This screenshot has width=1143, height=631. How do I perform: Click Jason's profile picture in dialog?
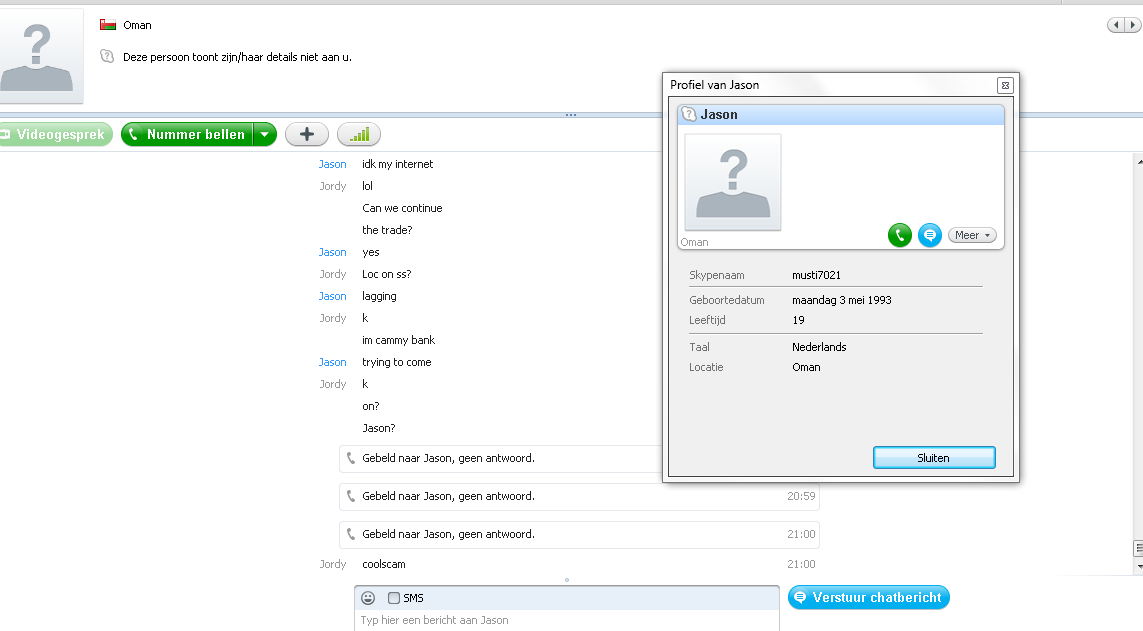pos(733,182)
